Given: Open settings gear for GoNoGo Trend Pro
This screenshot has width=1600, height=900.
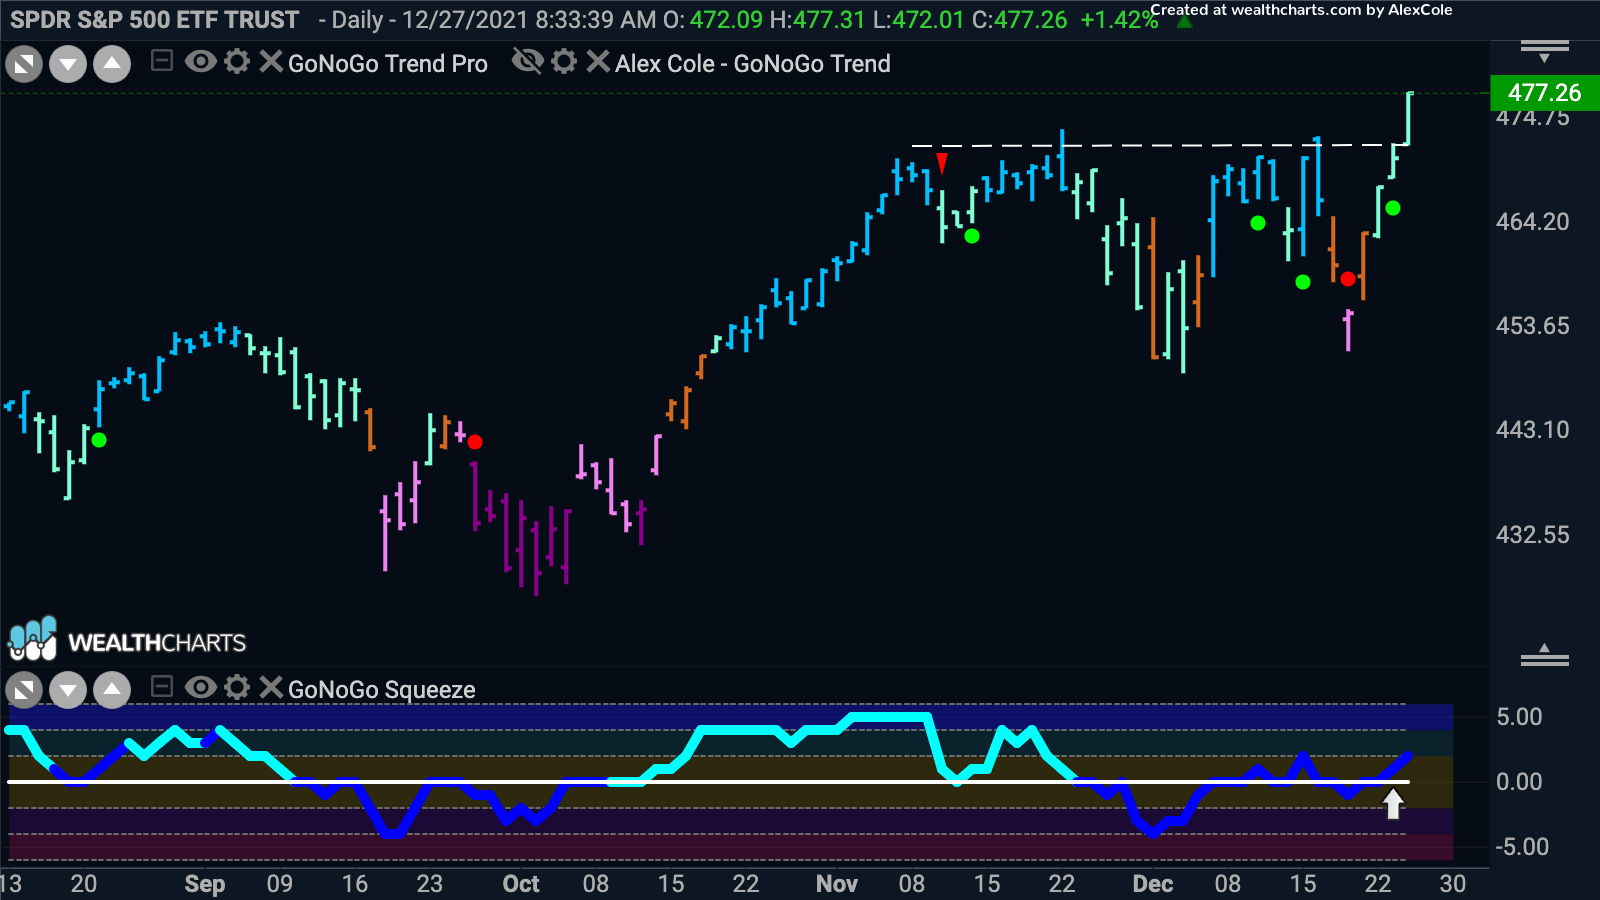Looking at the screenshot, I should click(237, 62).
